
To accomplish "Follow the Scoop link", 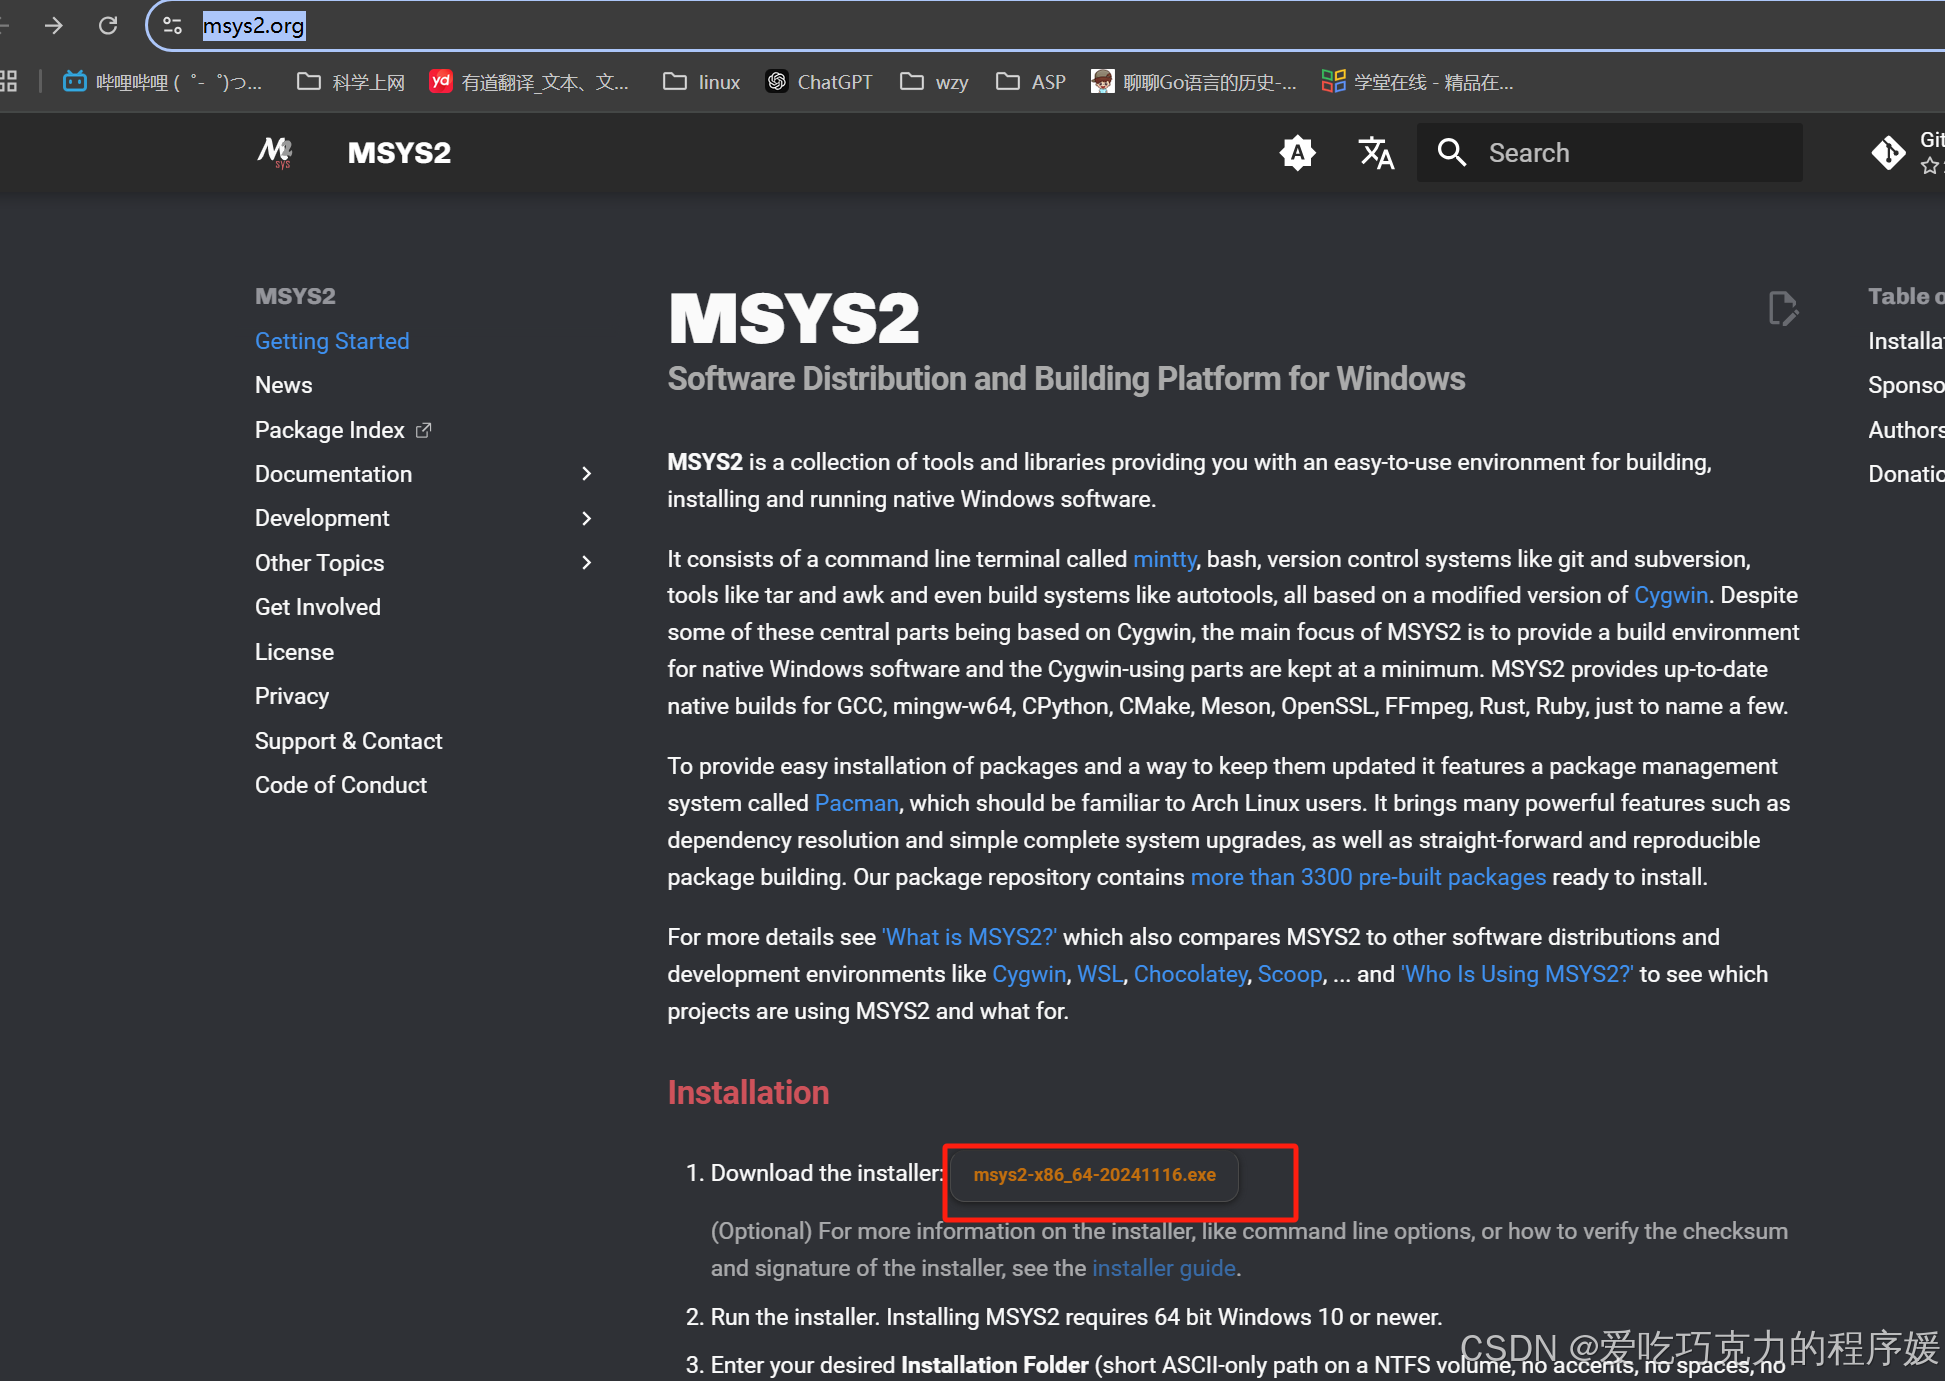I will click(x=1290, y=974).
